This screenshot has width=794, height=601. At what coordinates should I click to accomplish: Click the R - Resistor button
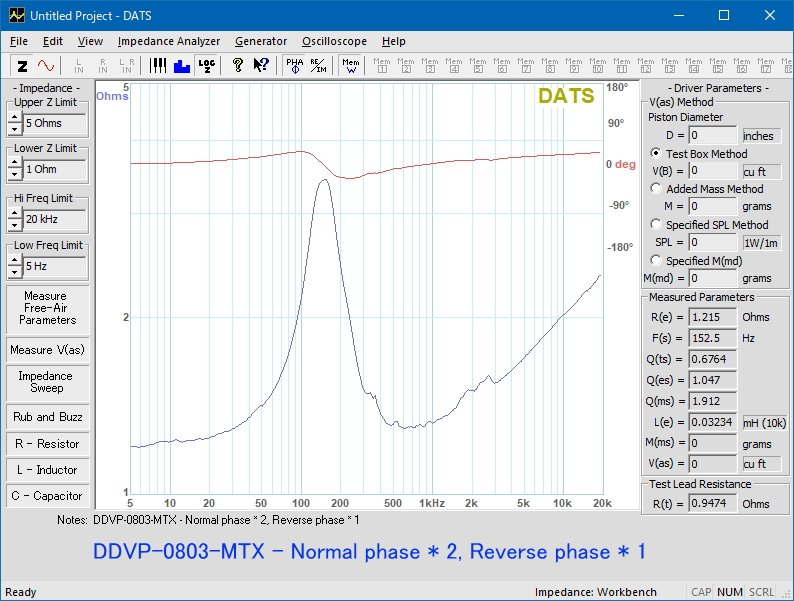click(x=48, y=444)
